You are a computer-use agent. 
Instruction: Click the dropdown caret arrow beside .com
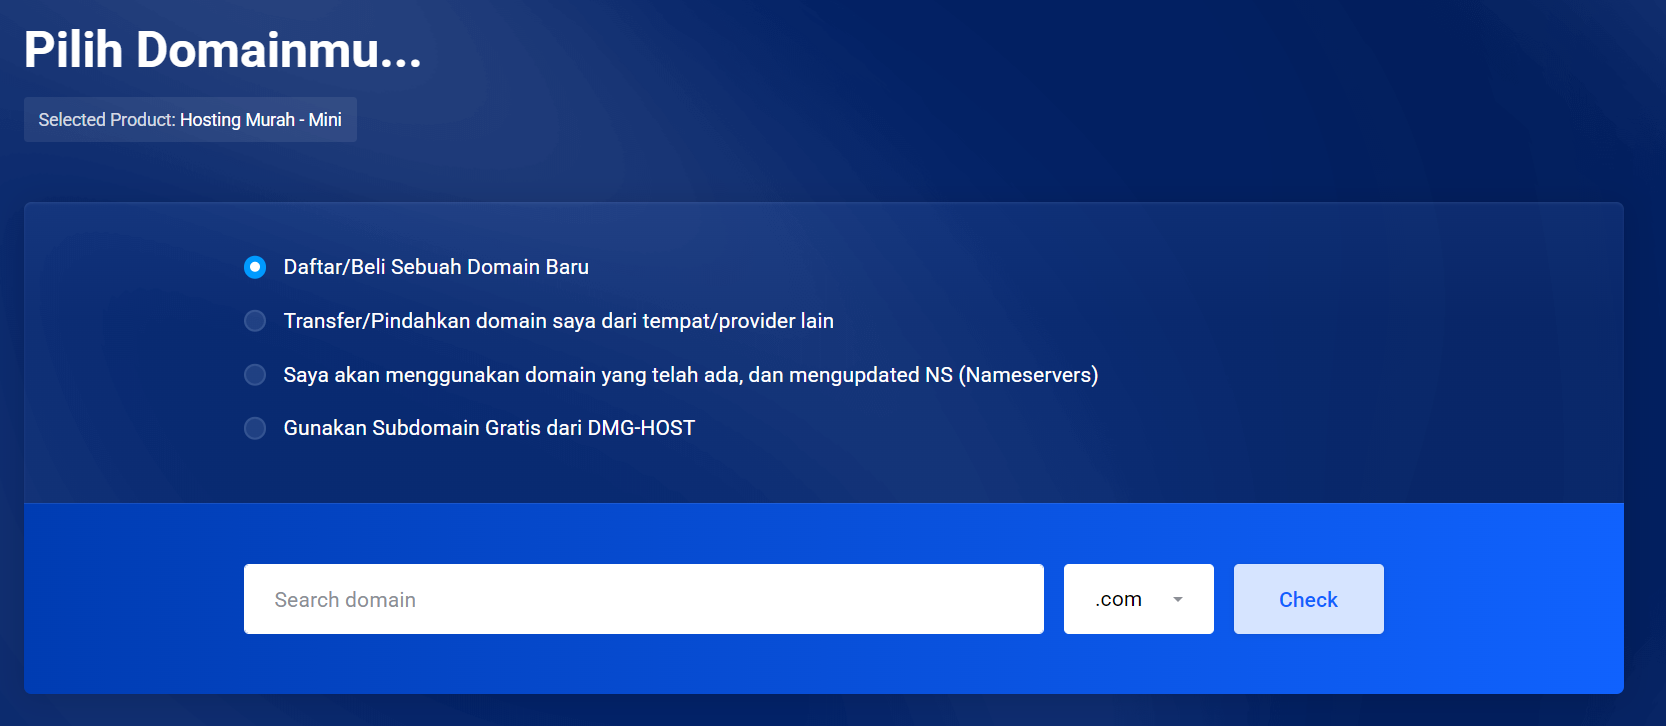(1178, 600)
